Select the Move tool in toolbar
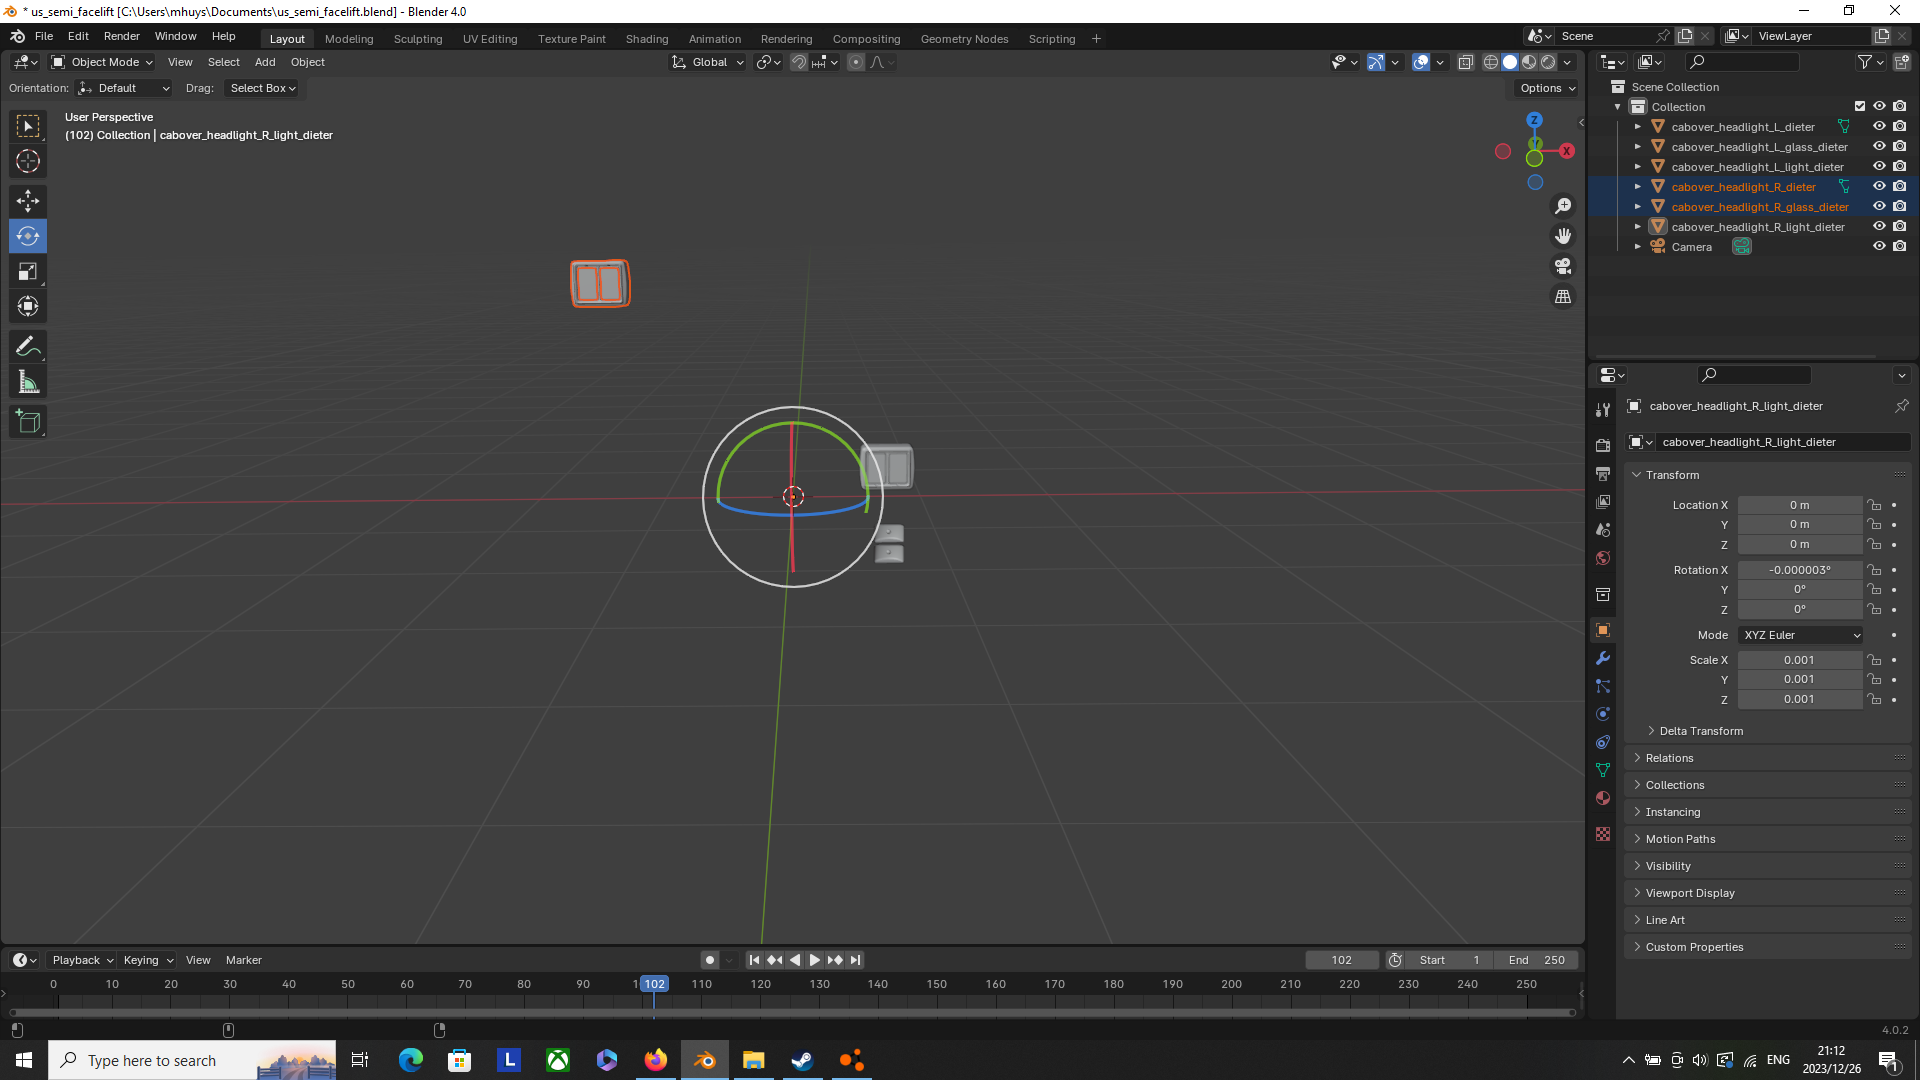Screen dimensions: 1920x1080 28,201
